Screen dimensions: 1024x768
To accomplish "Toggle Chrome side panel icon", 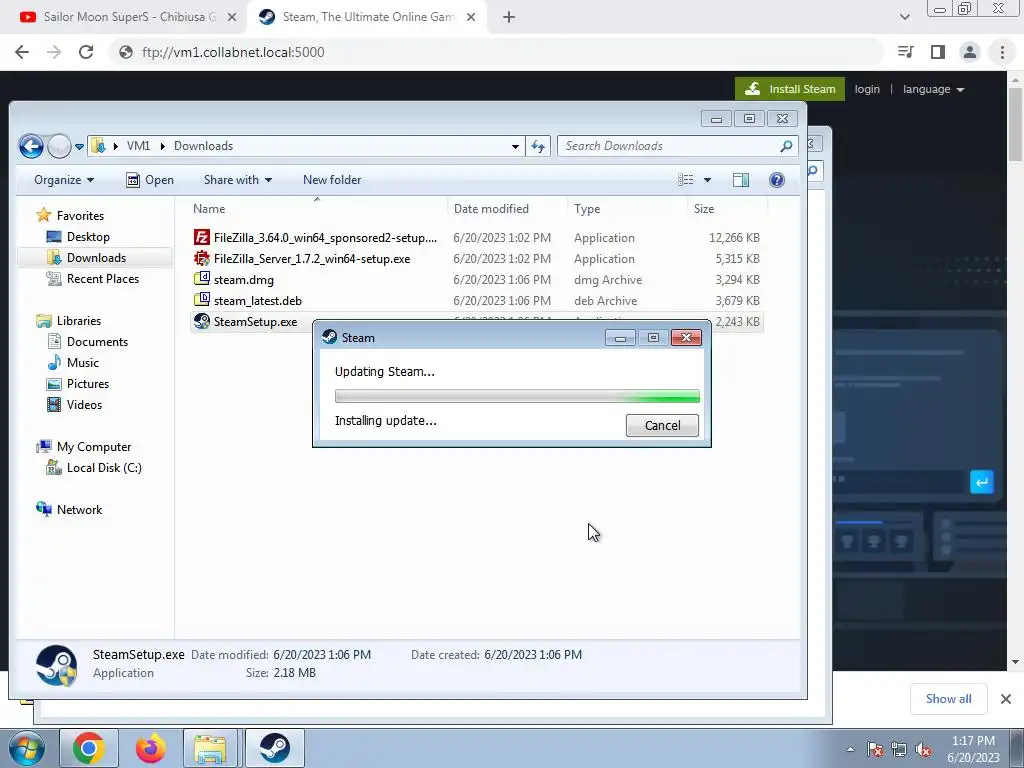I will [x=938, y=52].
